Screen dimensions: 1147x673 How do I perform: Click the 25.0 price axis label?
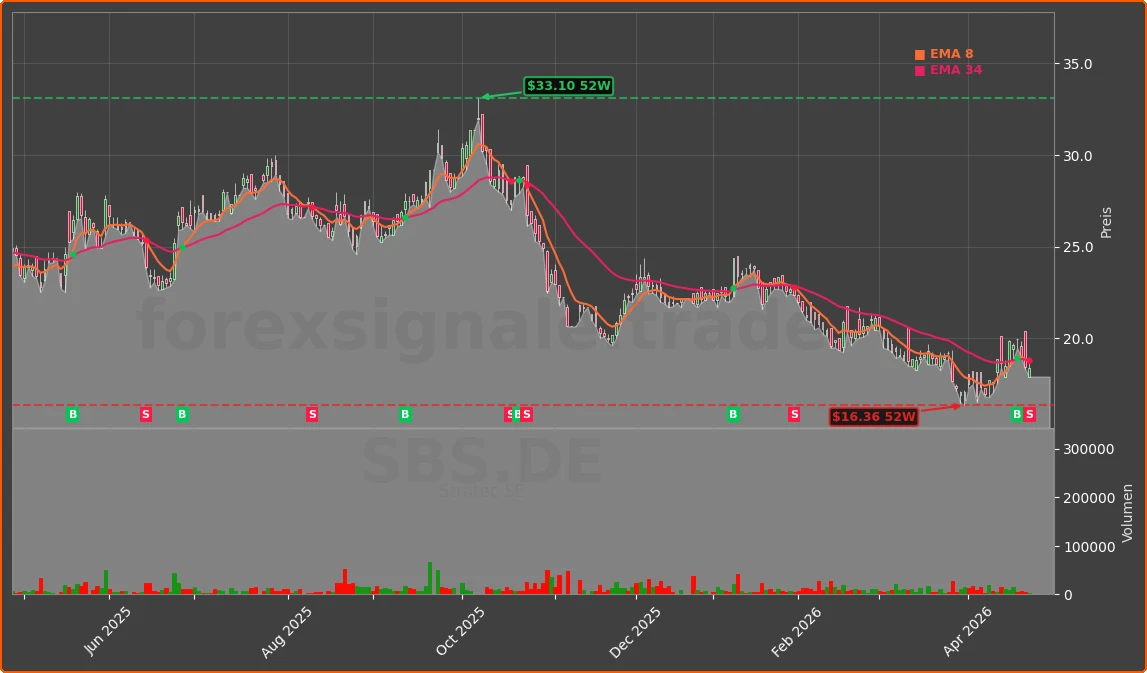1078,247
